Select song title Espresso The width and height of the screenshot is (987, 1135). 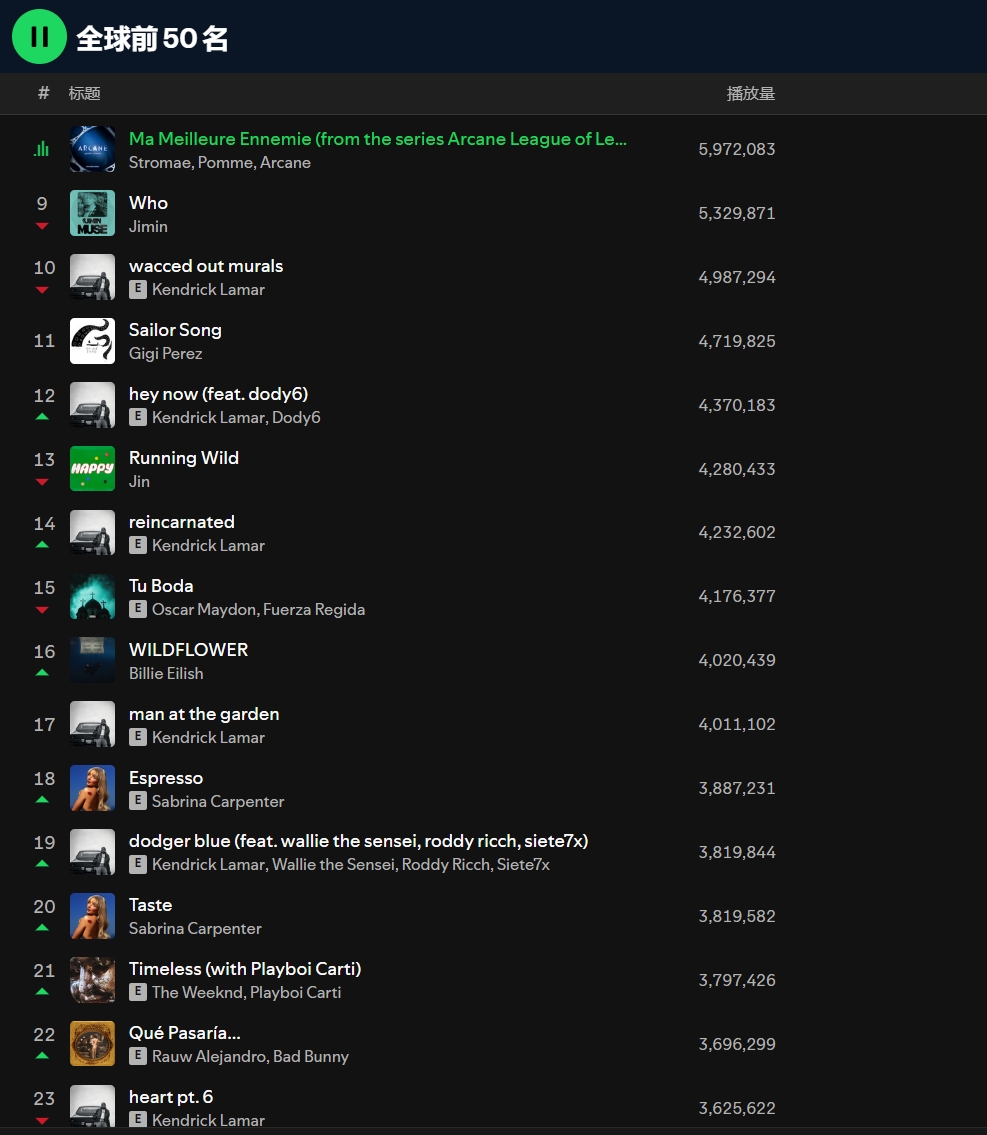point(166,778)
